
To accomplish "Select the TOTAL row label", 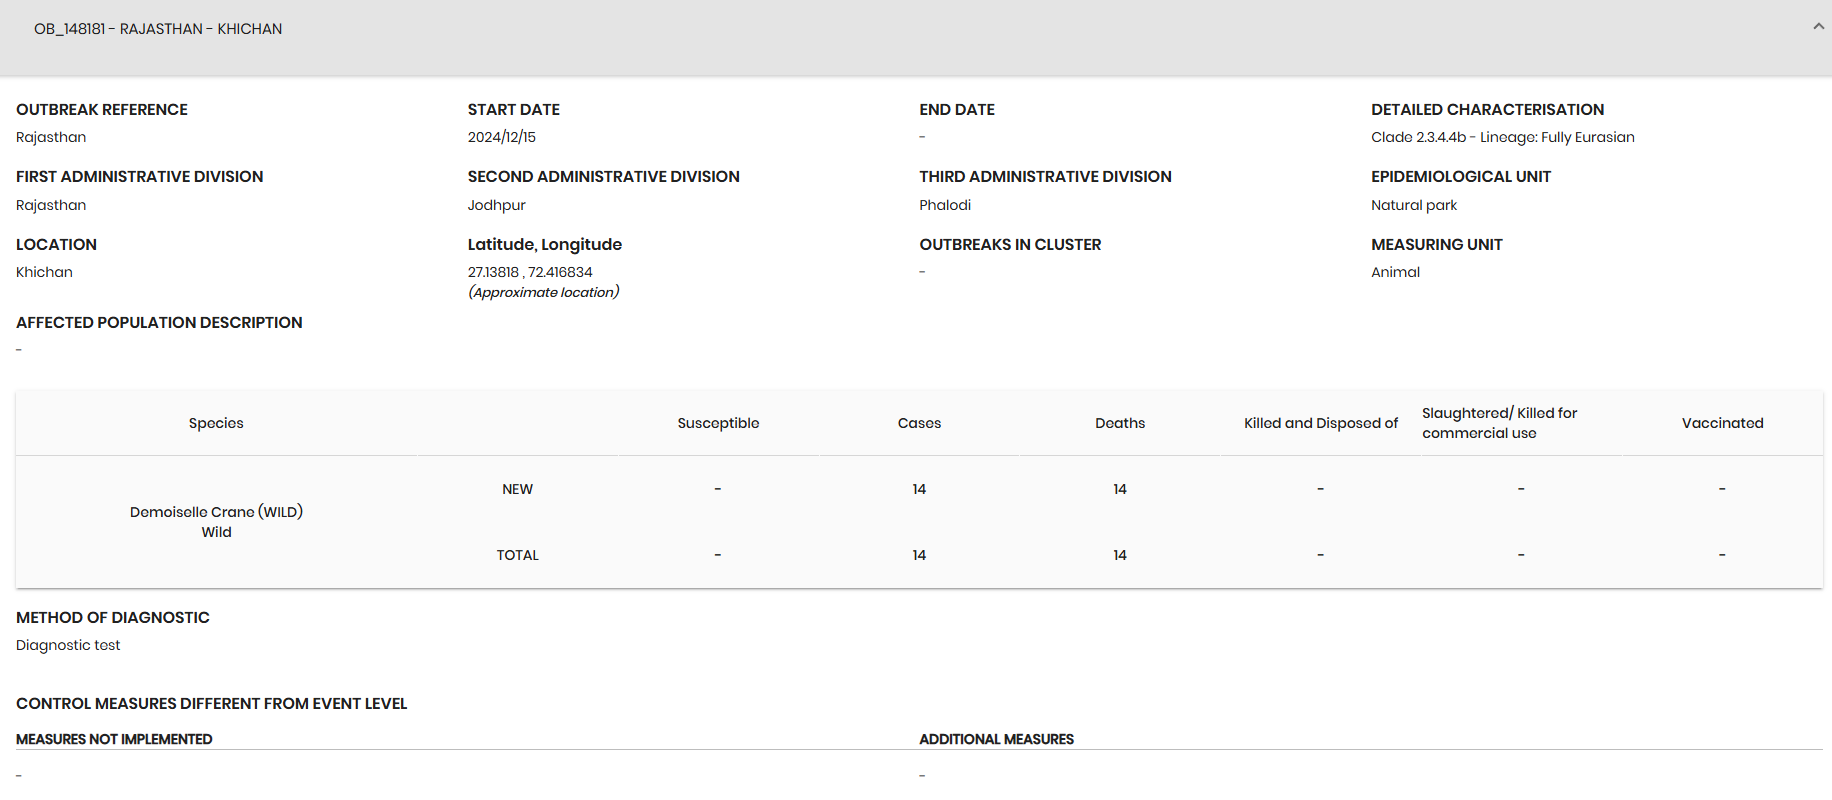I will click(x=517, y=555).
